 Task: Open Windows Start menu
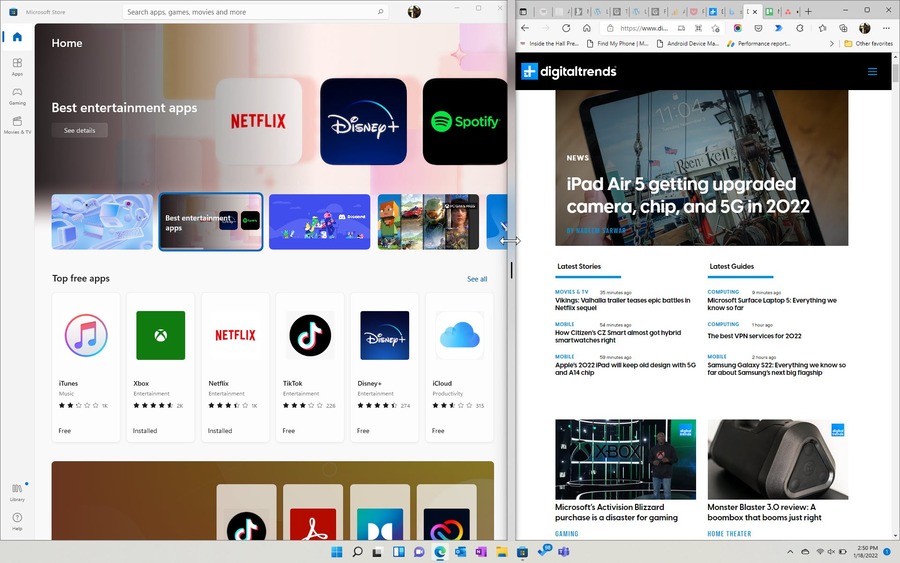(x=337, y=552)
